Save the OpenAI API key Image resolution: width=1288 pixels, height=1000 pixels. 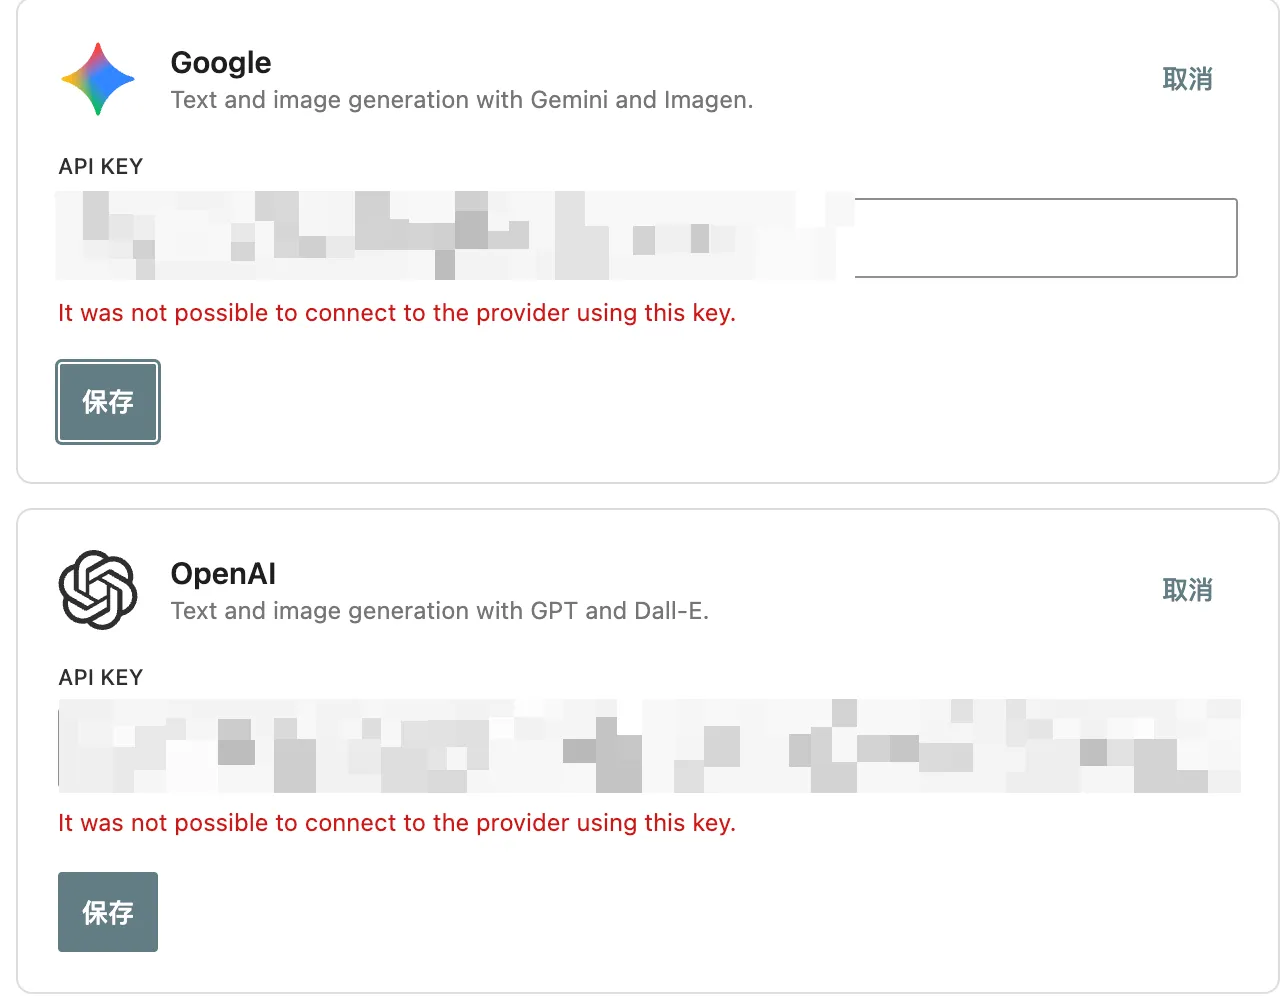tap(108, 912)
